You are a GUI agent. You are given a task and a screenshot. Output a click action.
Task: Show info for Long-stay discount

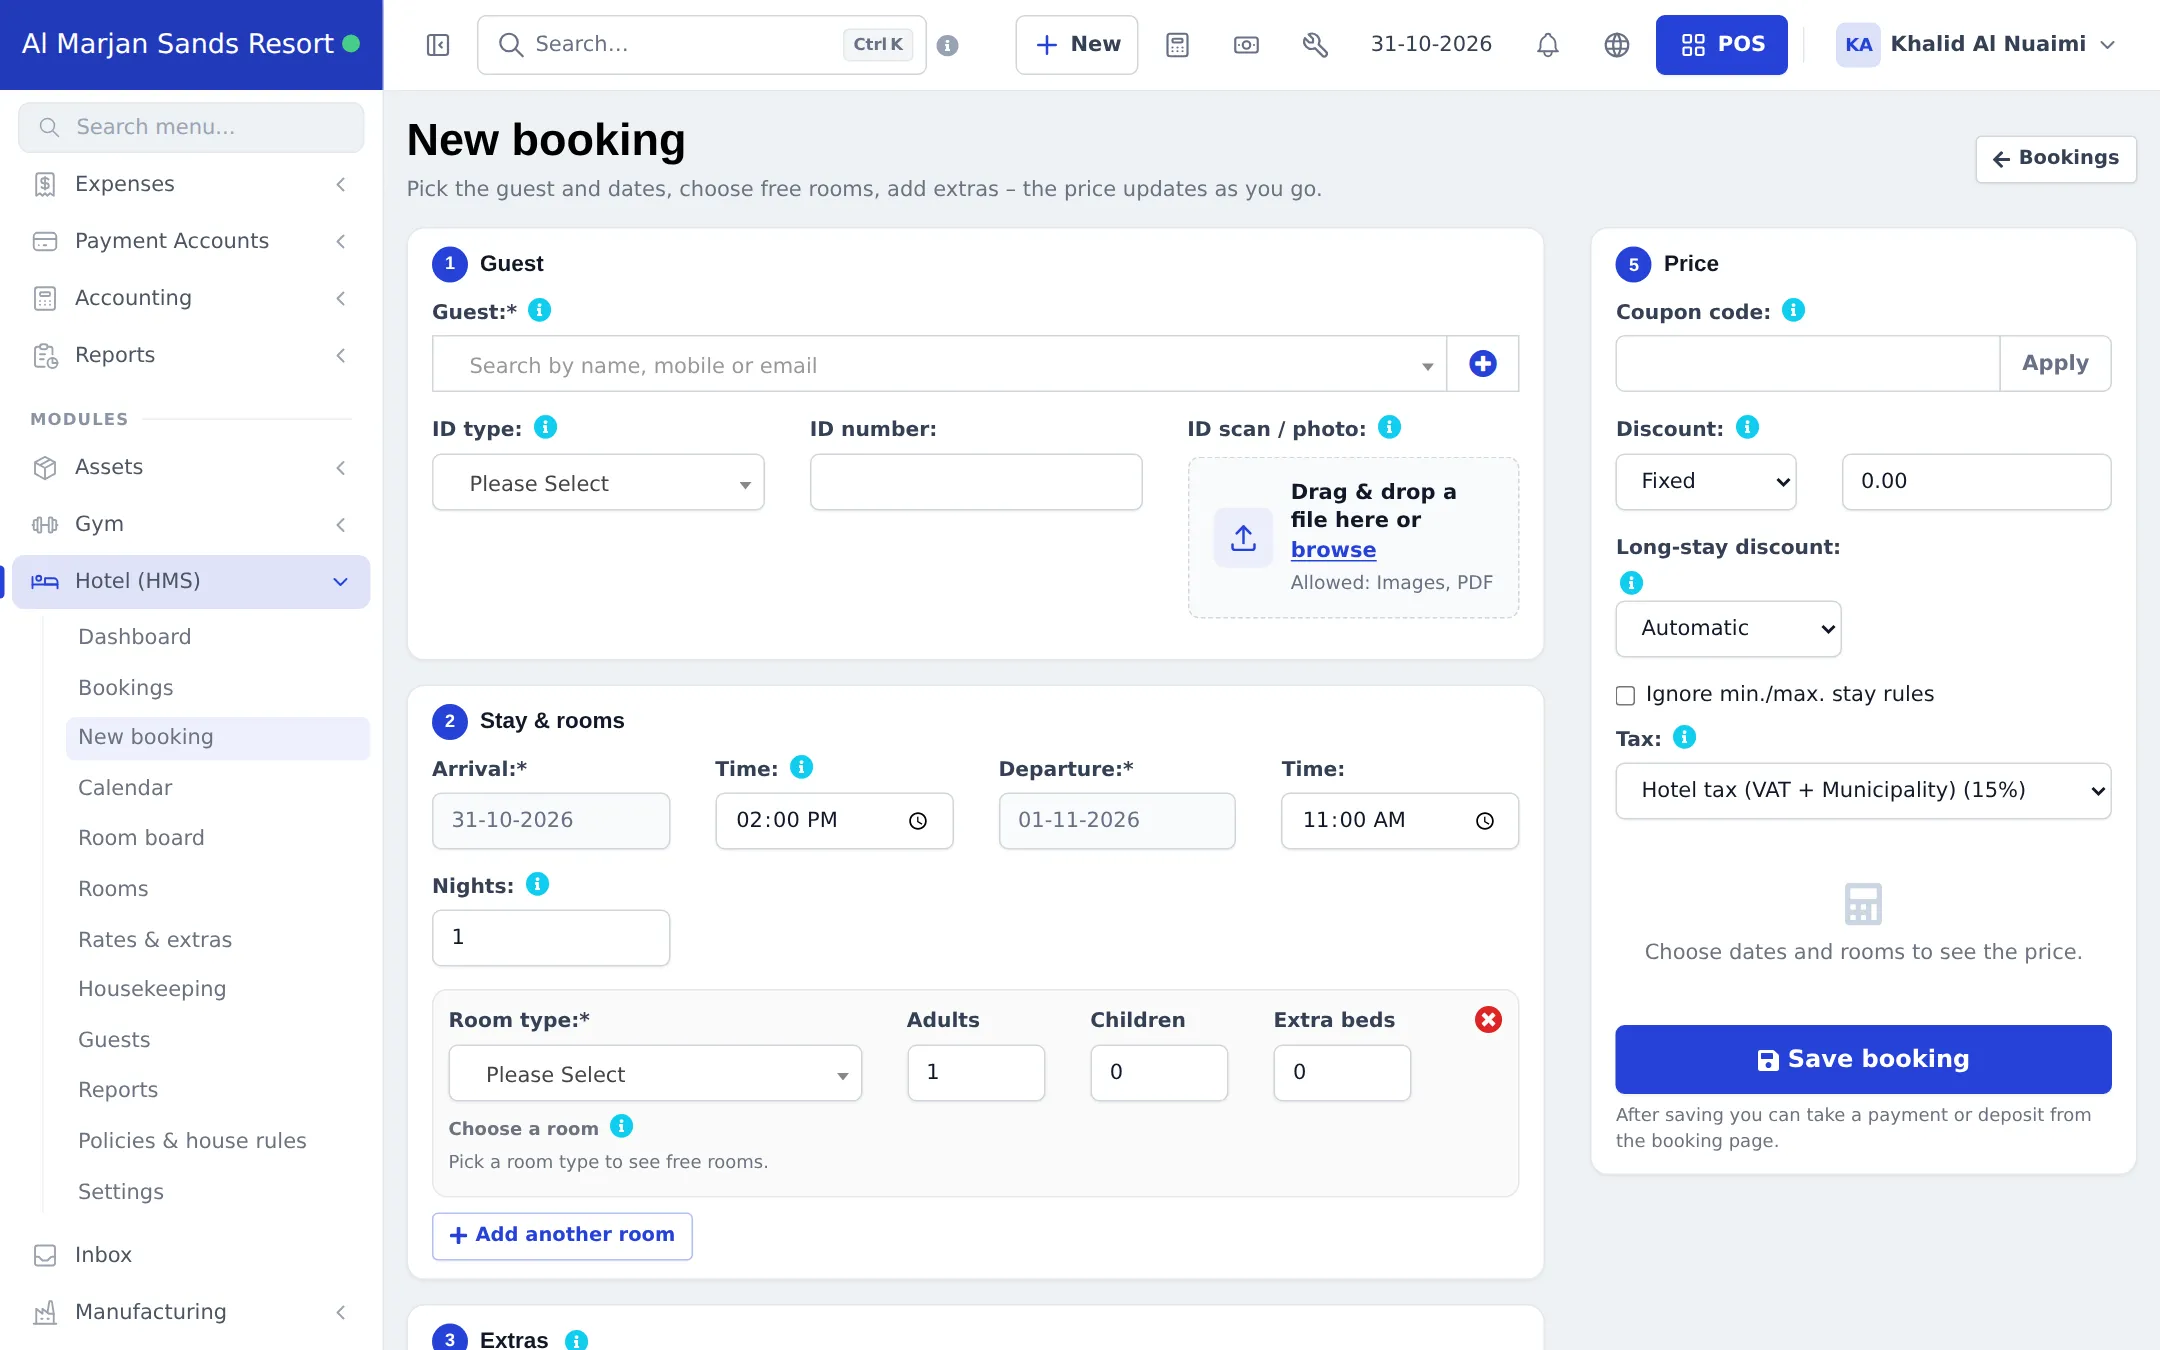pyautogui.click(x=1631, y=582)
